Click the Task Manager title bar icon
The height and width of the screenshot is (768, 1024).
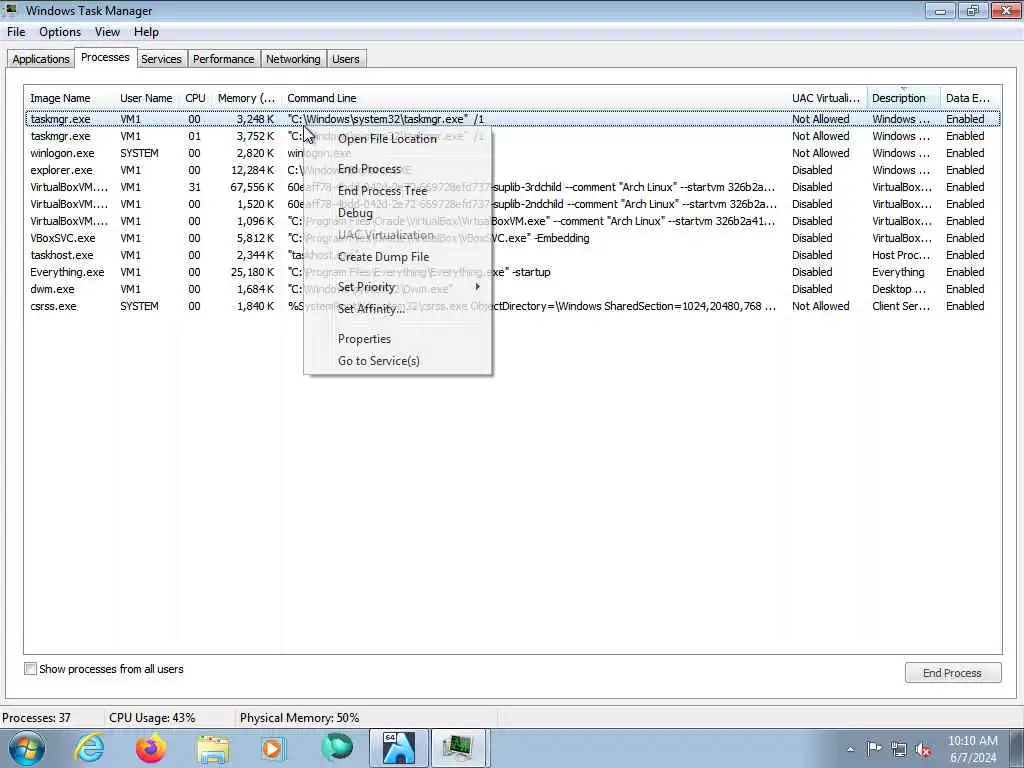[11, 10]
